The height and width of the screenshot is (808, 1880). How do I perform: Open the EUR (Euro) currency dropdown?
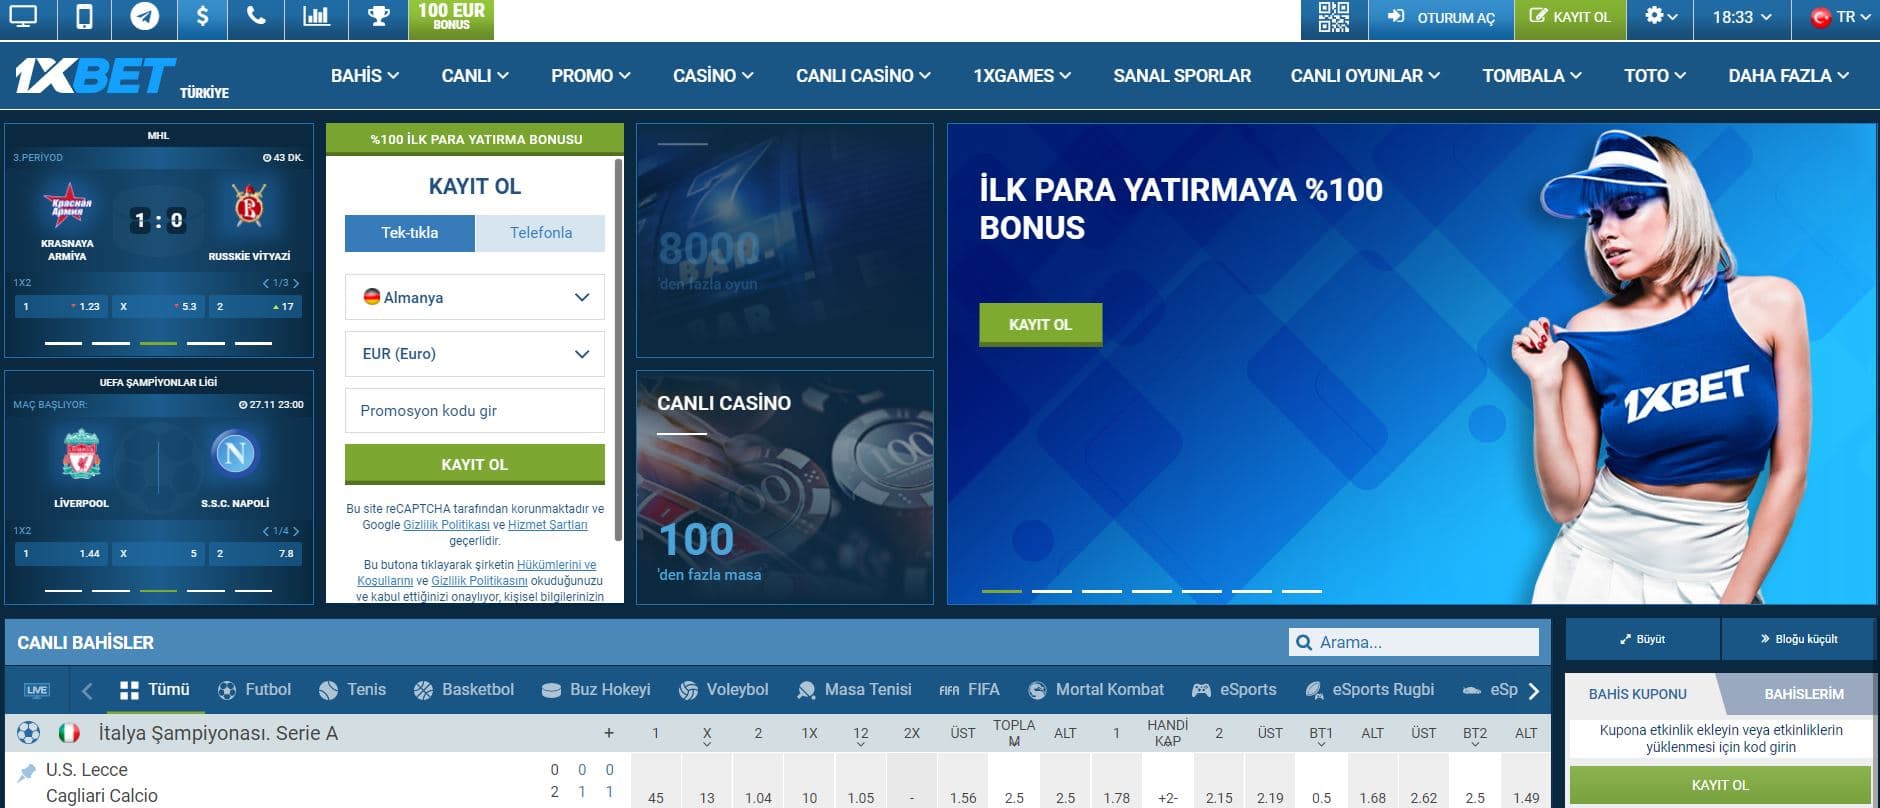pyautogui.click(x=475, y=354)
